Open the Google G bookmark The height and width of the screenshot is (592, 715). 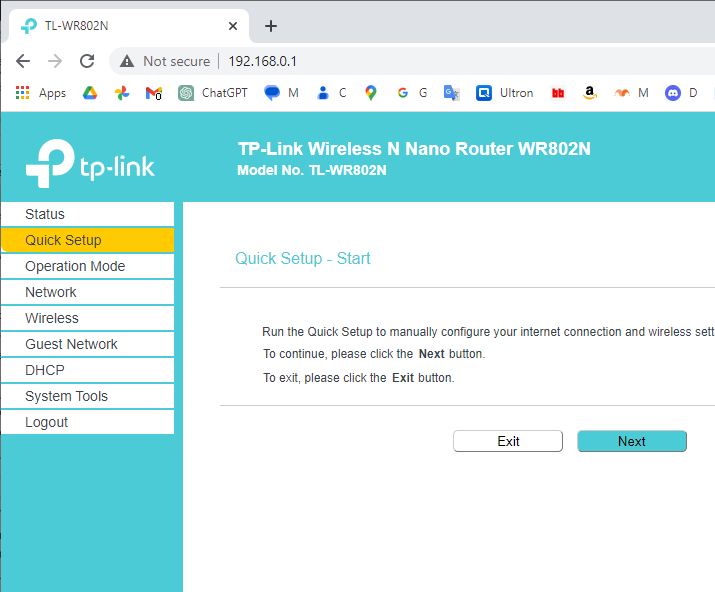(412, 93)
